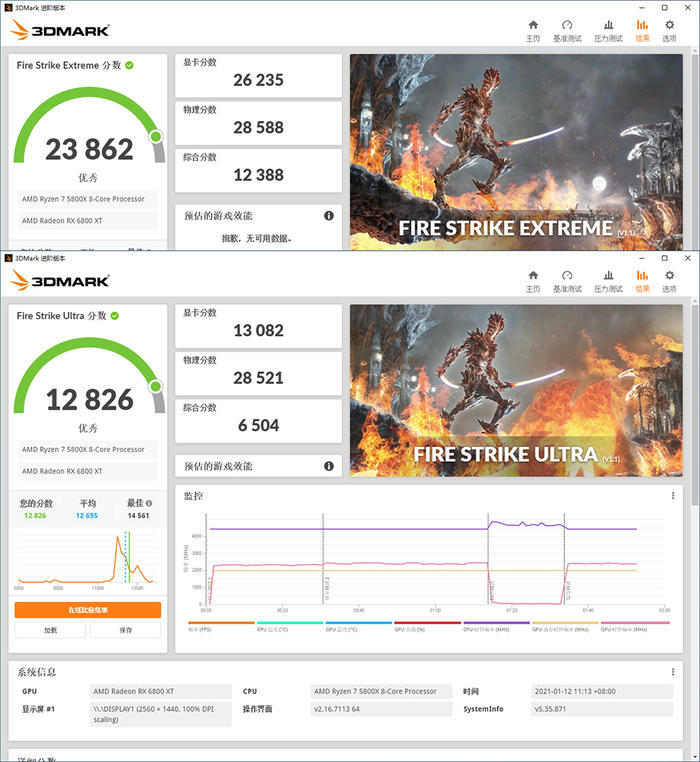Click 3DMARK logo in Fire Strike Extreme window
Image resolution: width=700 pixels, height=762 pixels.
point(60,30)
